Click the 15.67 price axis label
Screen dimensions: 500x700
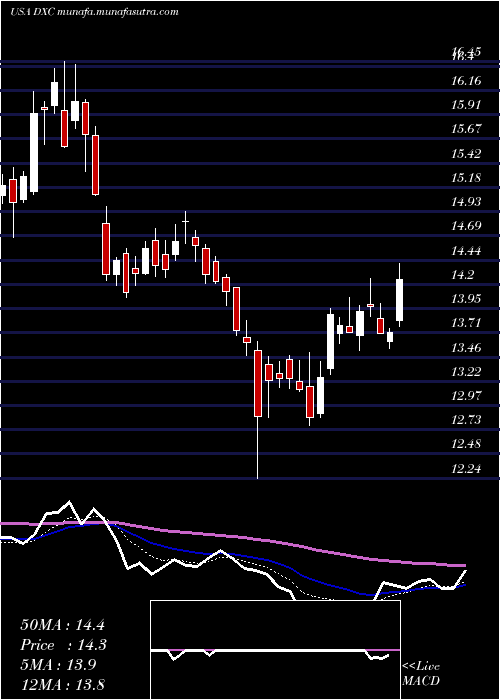(466, 129)
